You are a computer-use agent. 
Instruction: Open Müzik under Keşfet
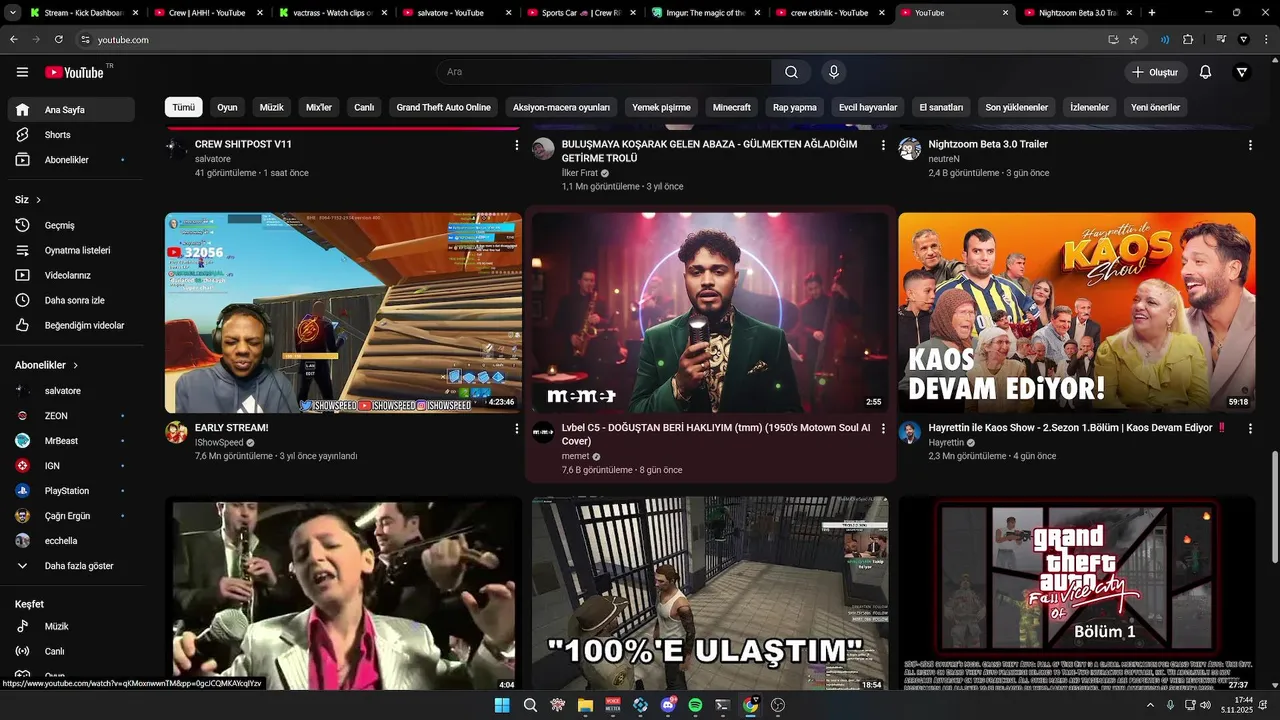point(70,626)
